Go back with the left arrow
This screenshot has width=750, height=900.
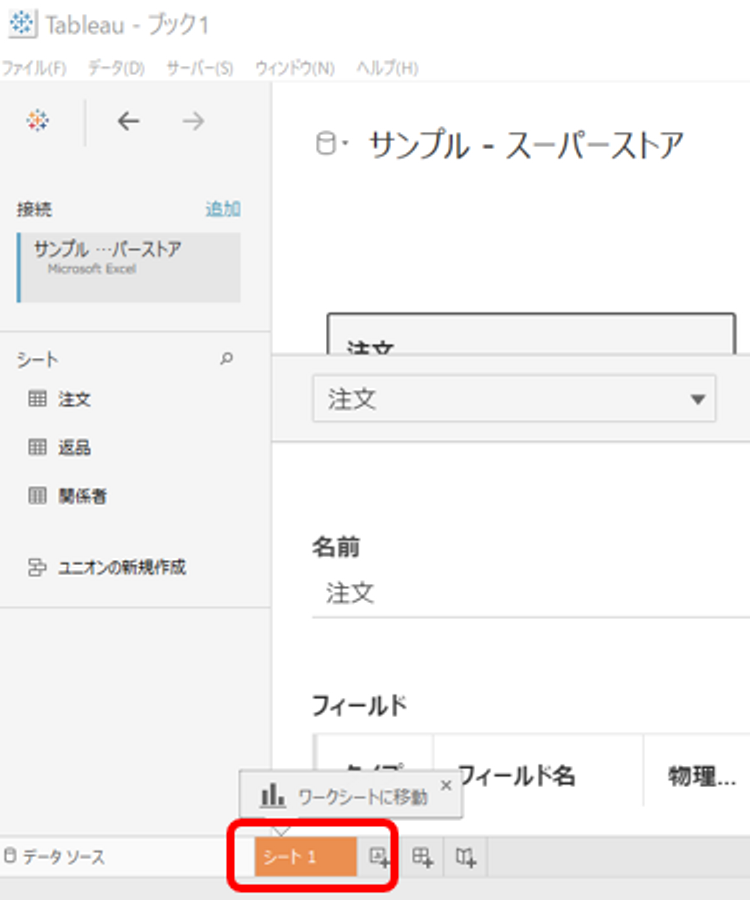(129, 121)
